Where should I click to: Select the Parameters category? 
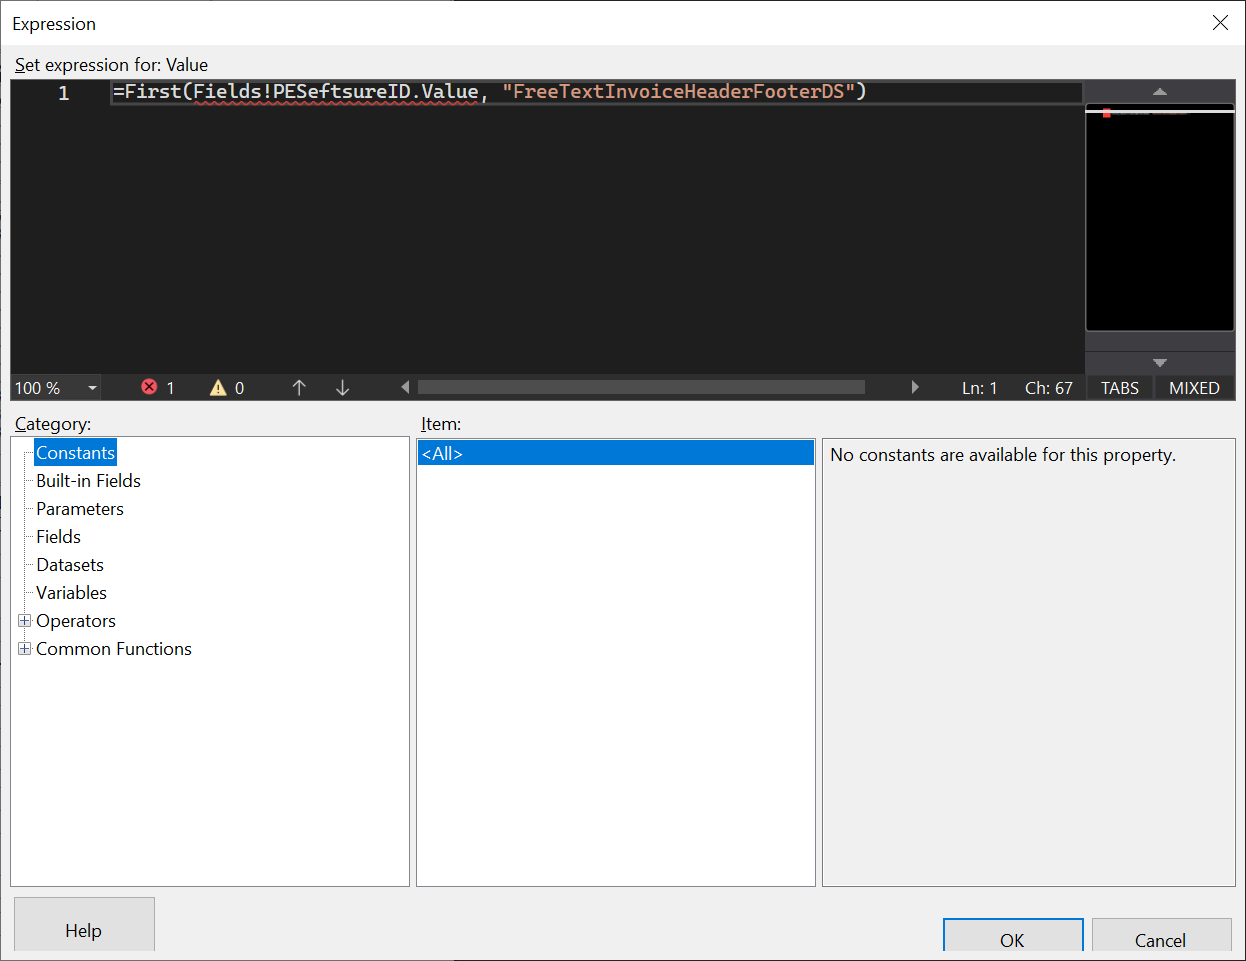point(80,509)
